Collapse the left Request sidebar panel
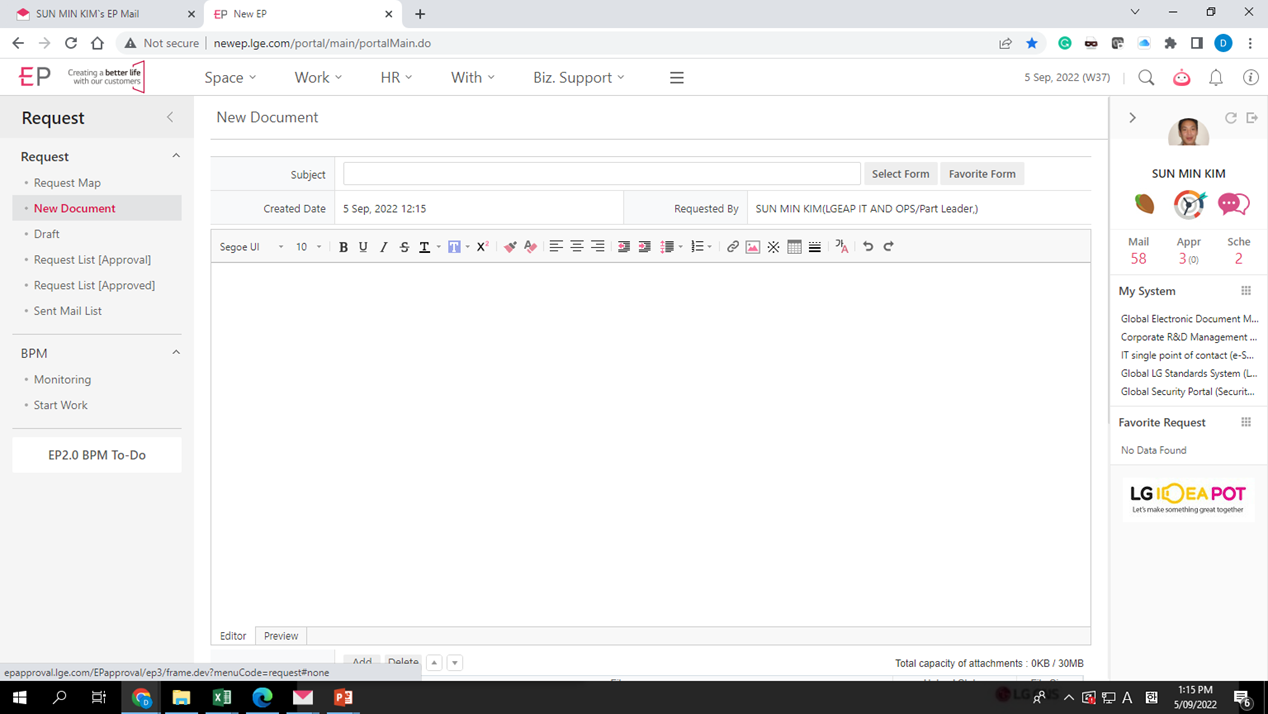The image size is (1268, 714). tap(170, 117)
